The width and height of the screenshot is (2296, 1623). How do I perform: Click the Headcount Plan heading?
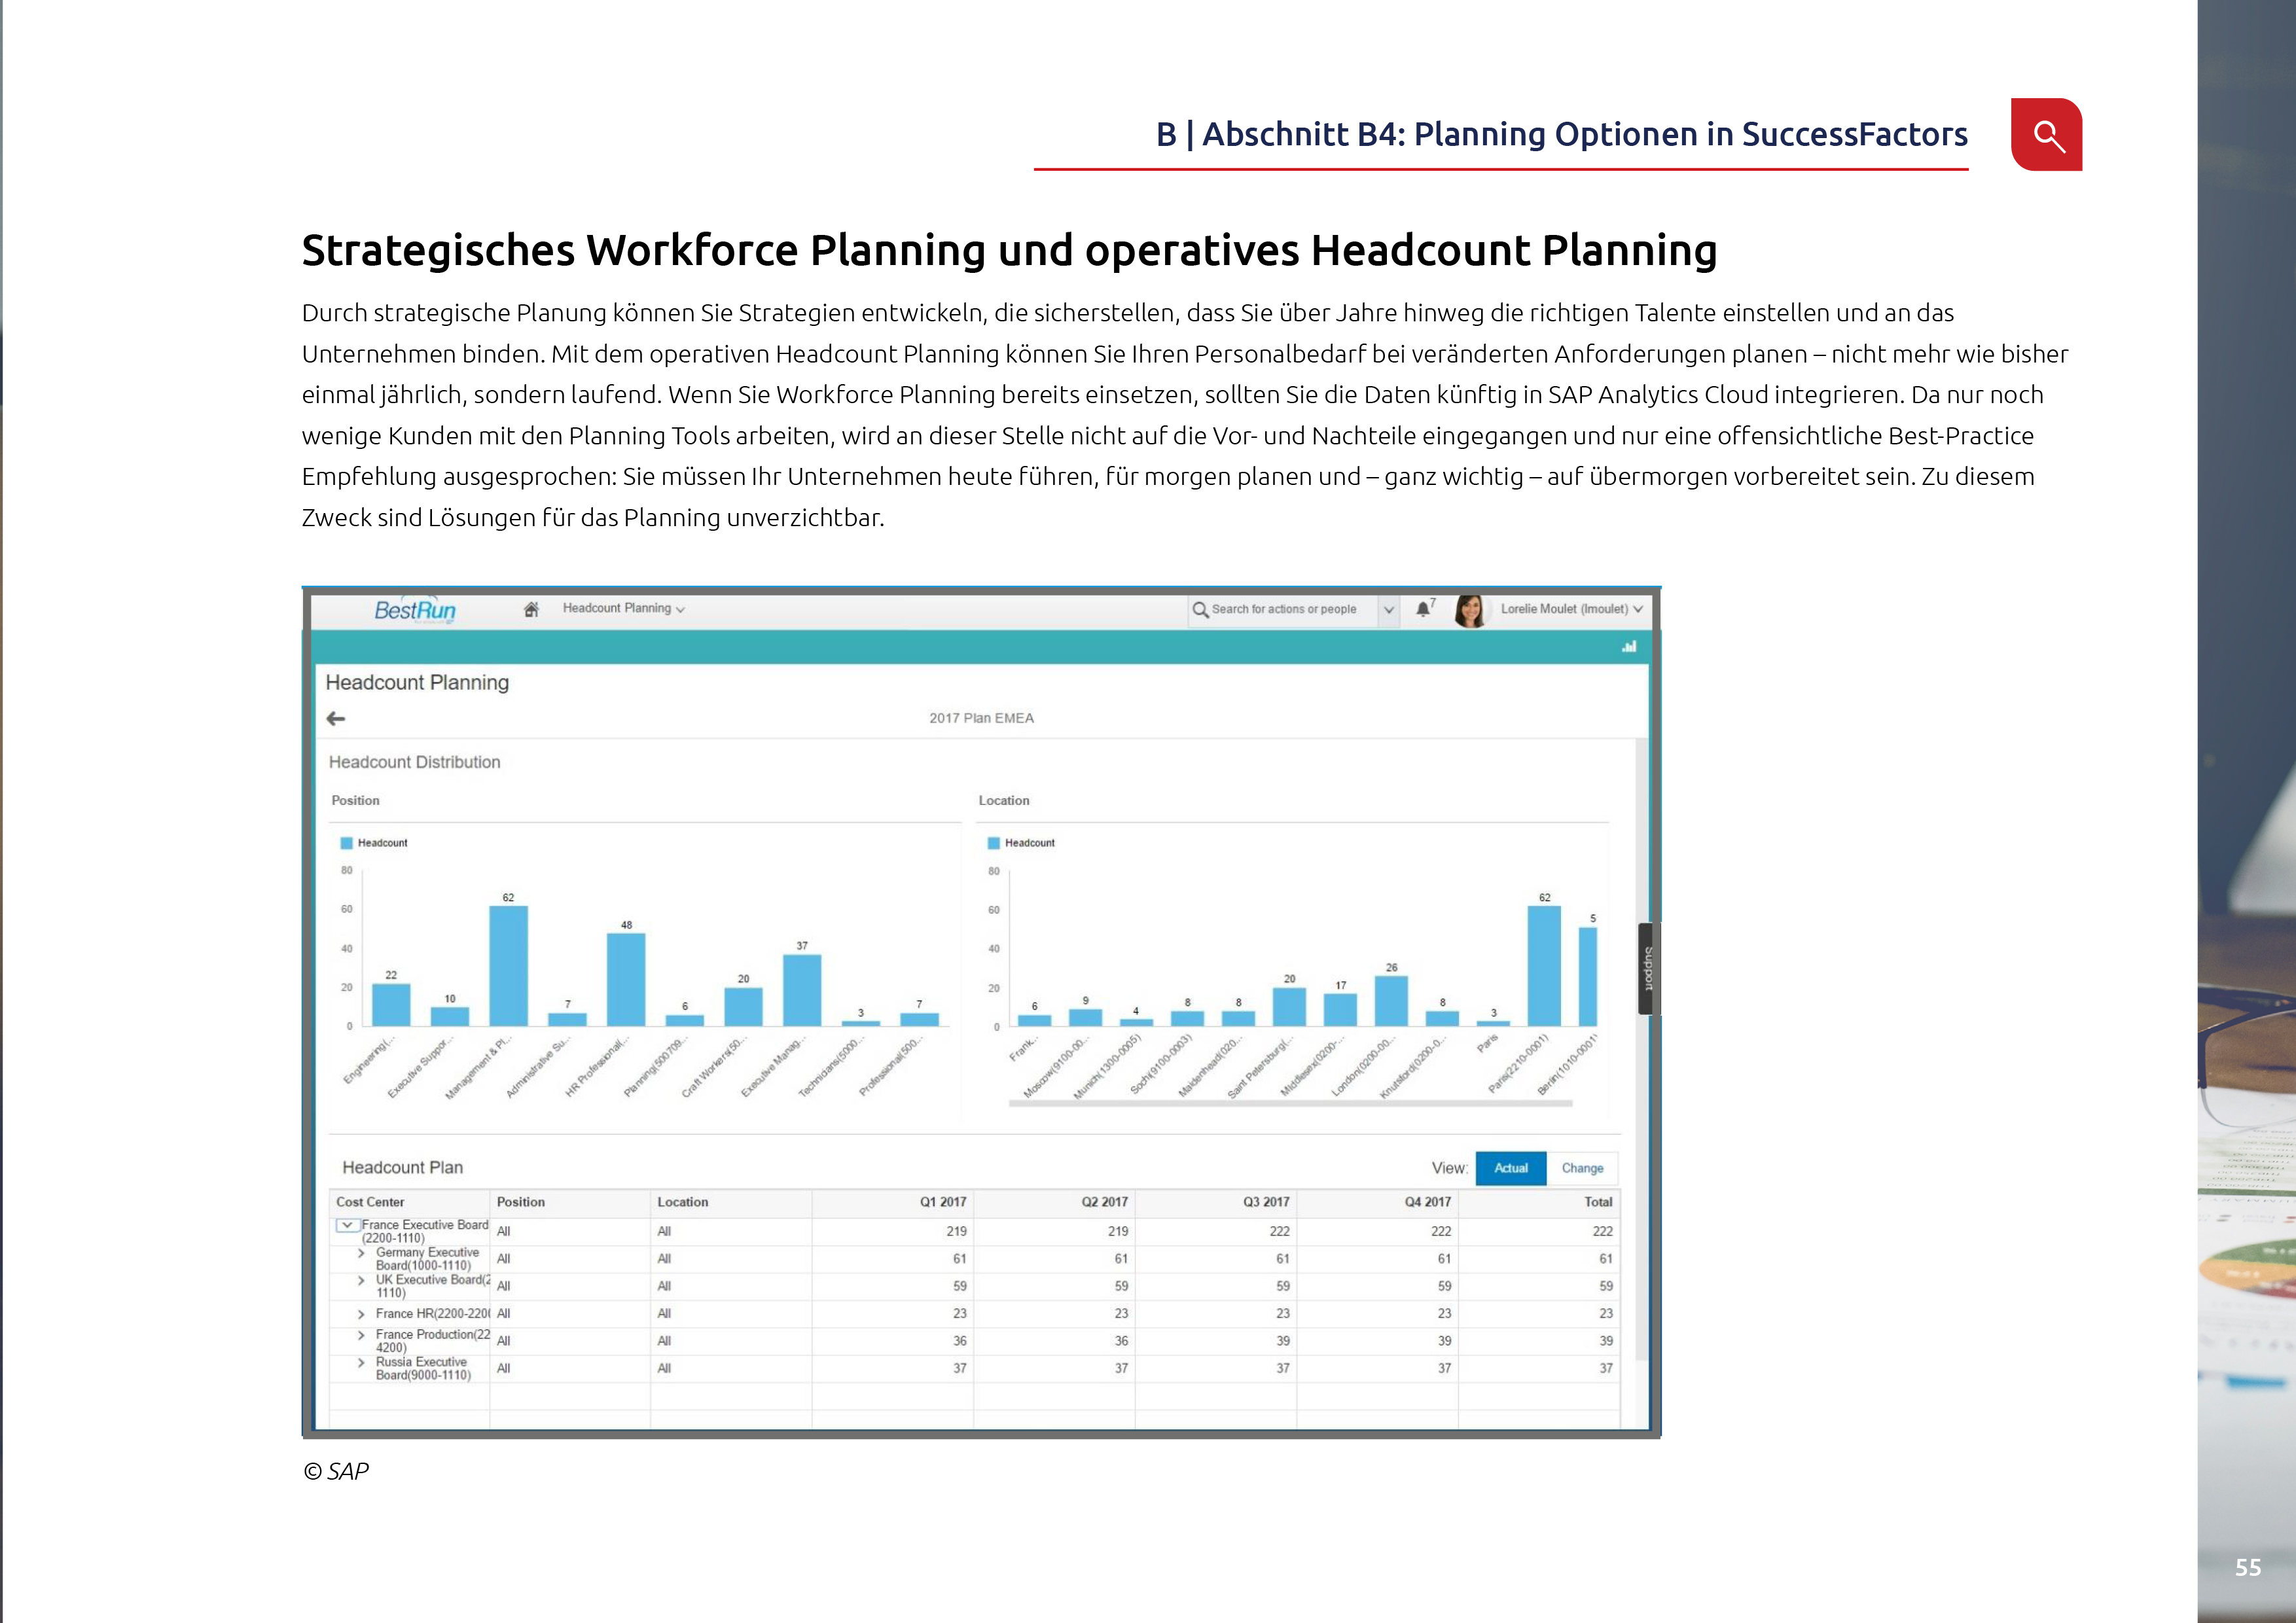tap(402, 1167)
